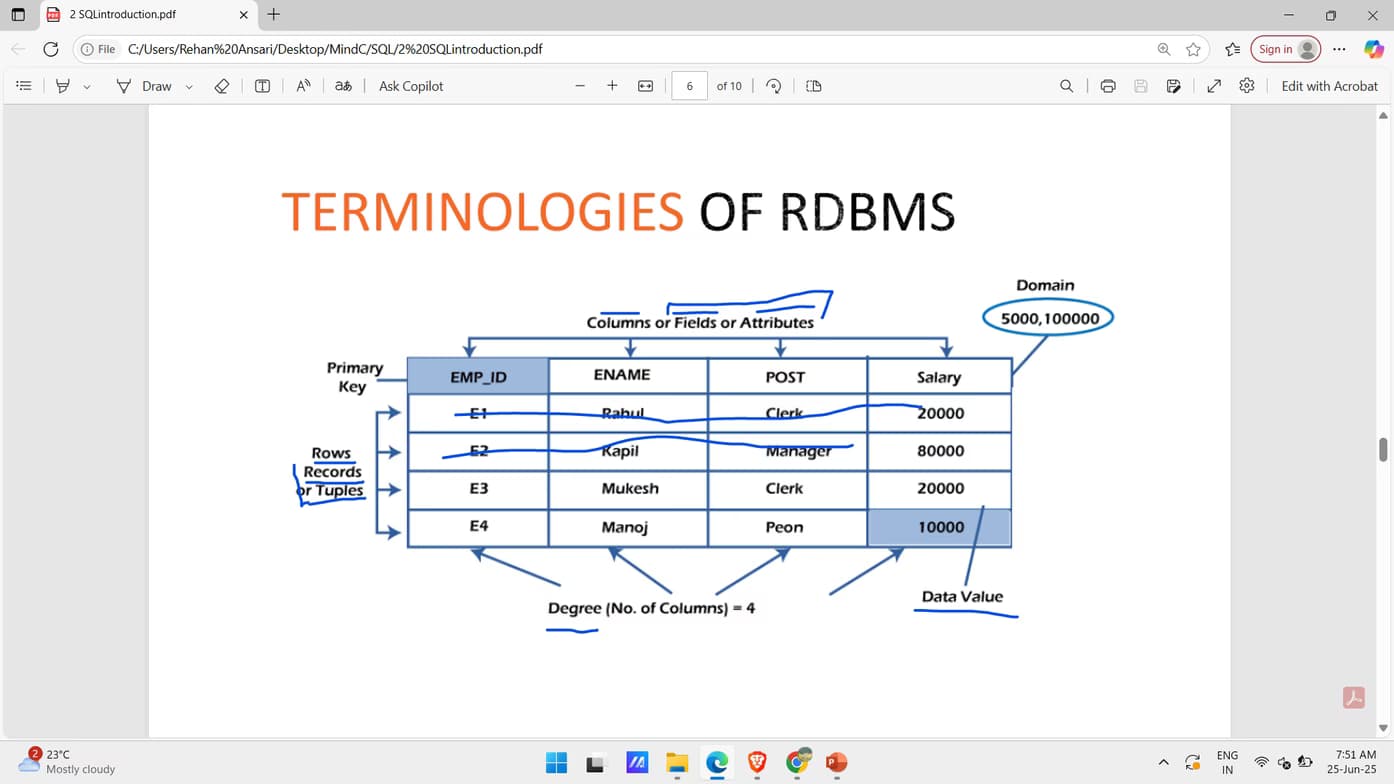
Task: Print the PDF document
Action: 1108,86
